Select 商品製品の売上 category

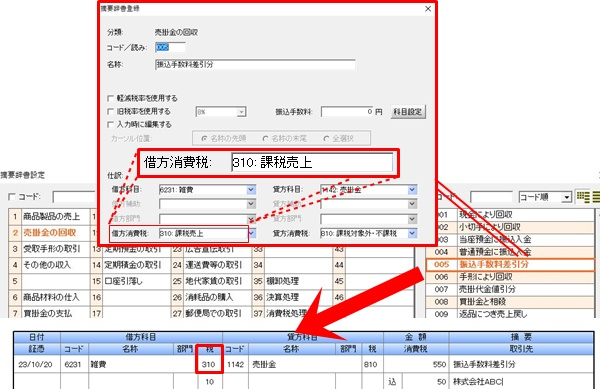(49, 217)
